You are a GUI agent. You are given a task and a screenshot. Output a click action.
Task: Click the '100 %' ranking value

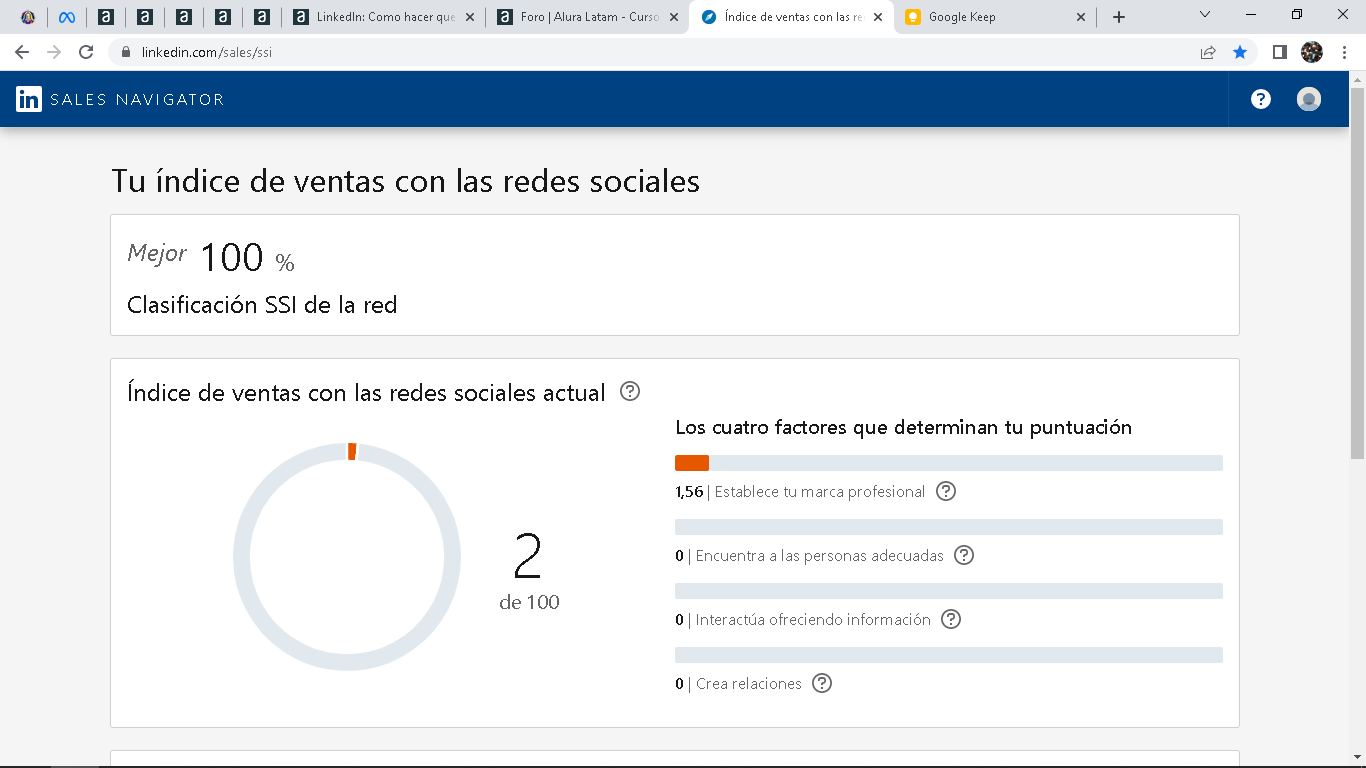click(247, 259)
